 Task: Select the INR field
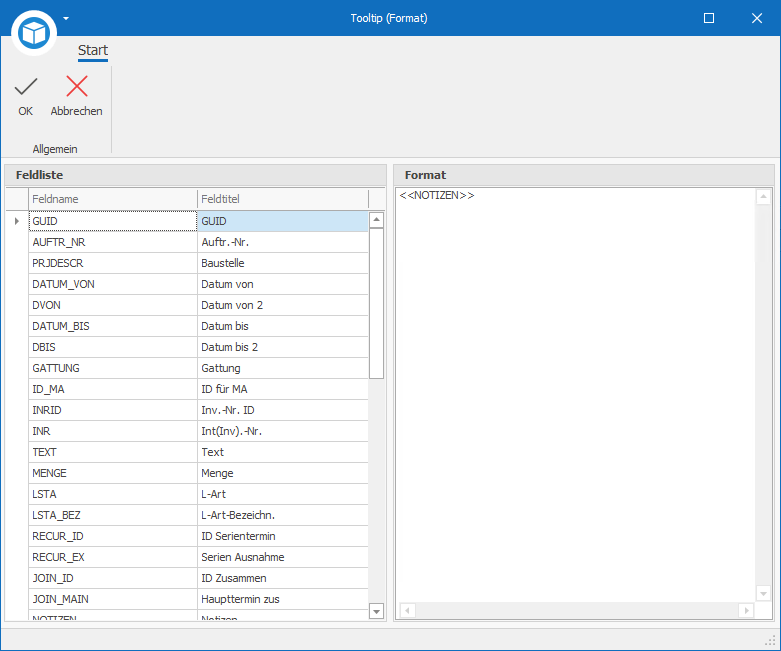pos(113,431)
